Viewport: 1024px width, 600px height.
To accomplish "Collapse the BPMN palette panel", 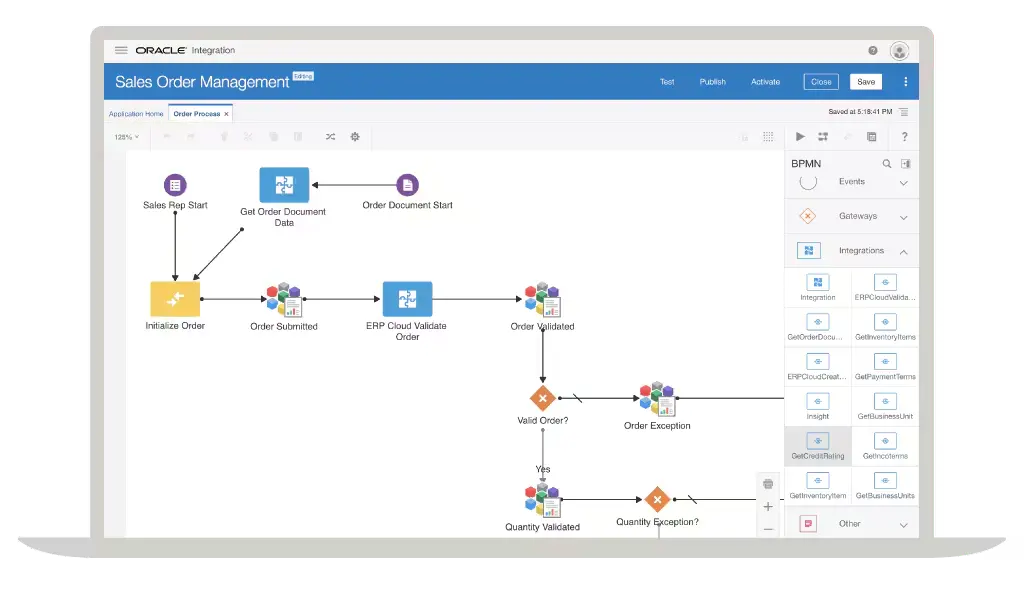I will (906, 164).
